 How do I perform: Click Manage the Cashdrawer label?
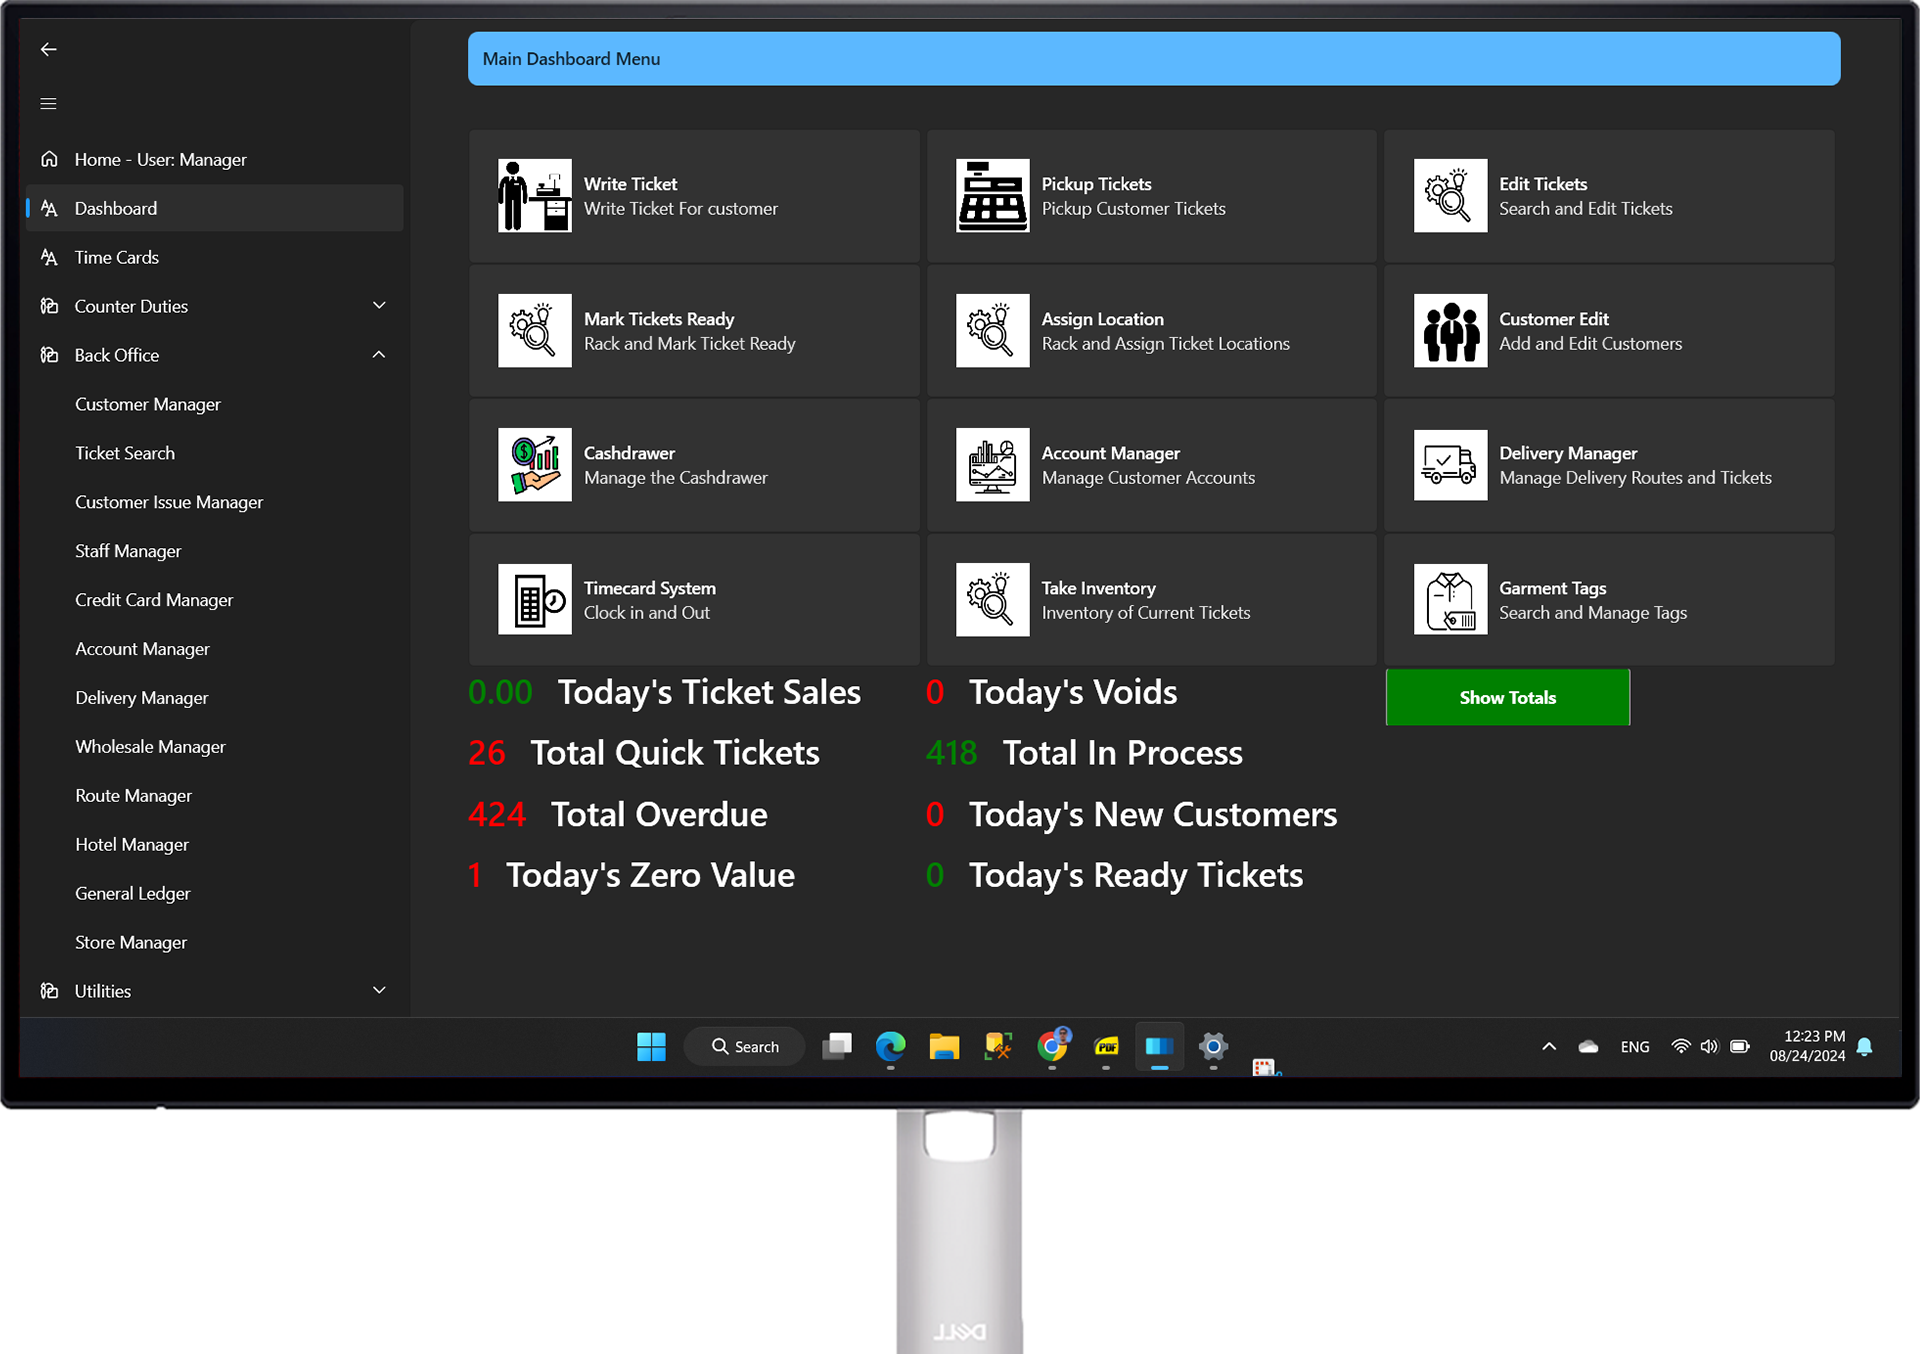(x=676, y=478)
